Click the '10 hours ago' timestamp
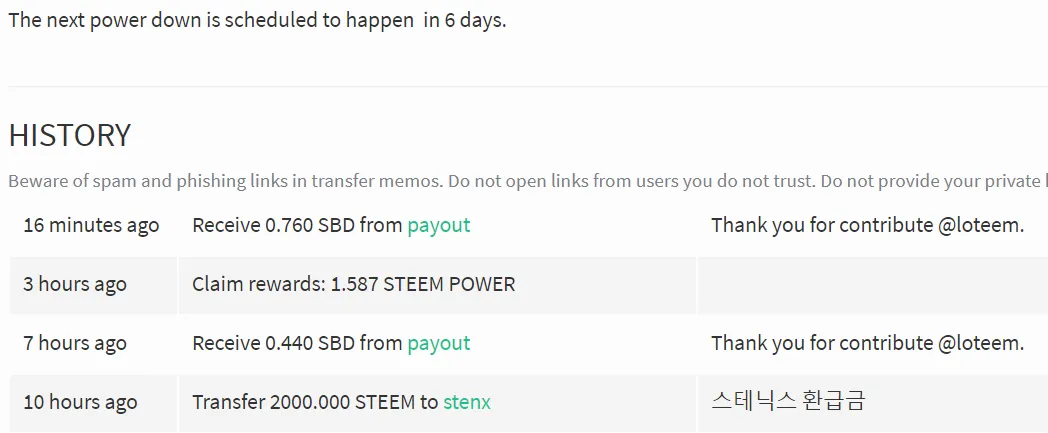Screen dimensions: 1048x433 point(80,402)
